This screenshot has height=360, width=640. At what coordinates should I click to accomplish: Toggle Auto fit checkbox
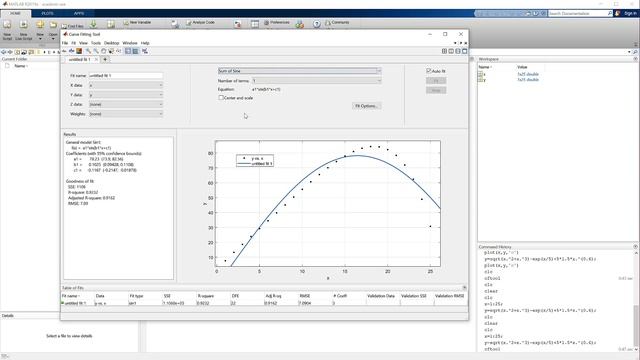pos(429,71)
